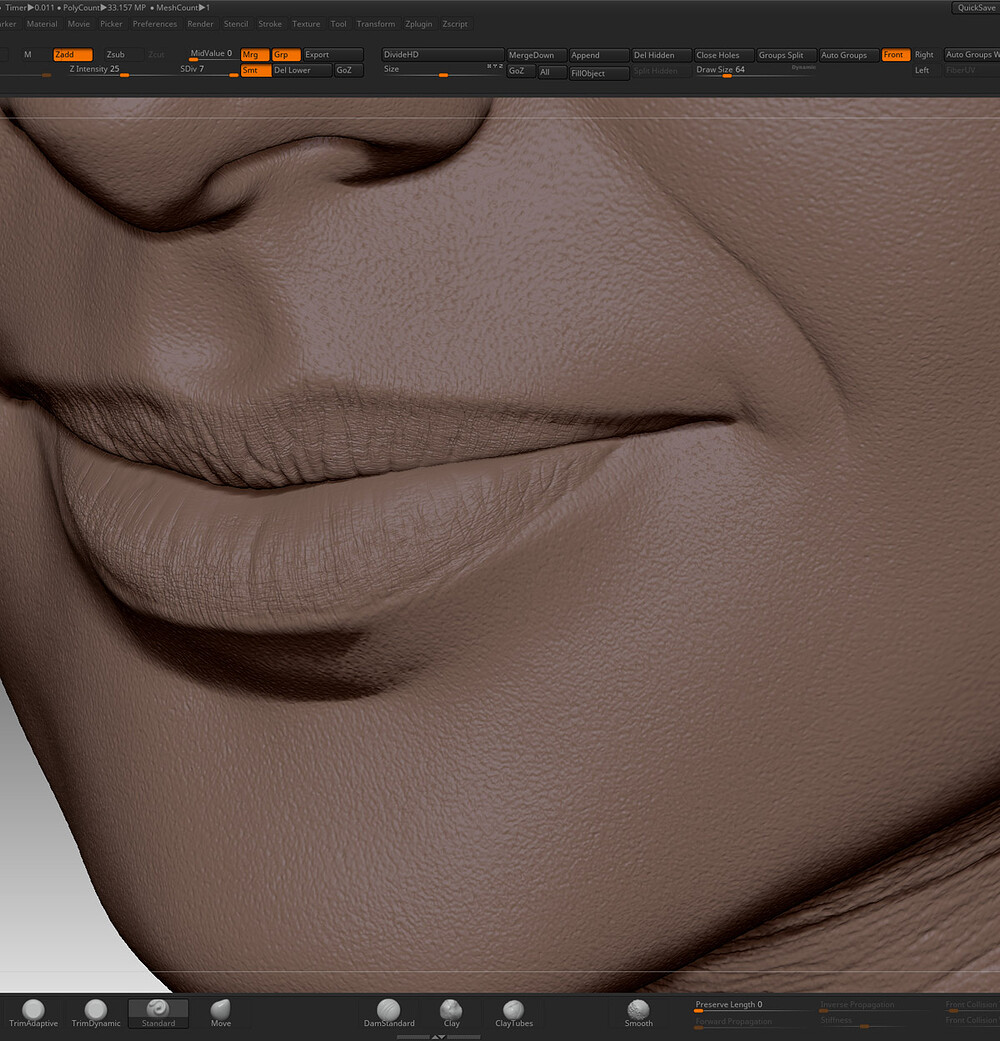This screenshot has height=1041, width=1000.
Task: Switch to the Left view
Action: pyautogui.click(x=922, y=70)
